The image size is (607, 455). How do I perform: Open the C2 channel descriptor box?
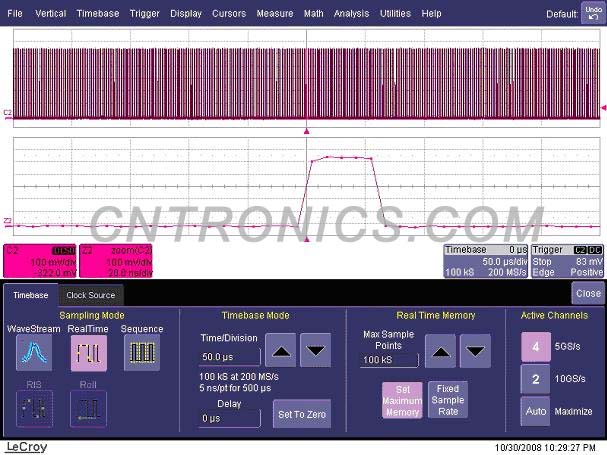coord(40,259)
